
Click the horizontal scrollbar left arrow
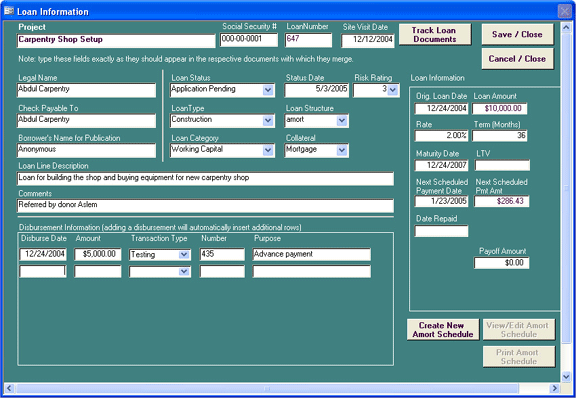(9, 388)
